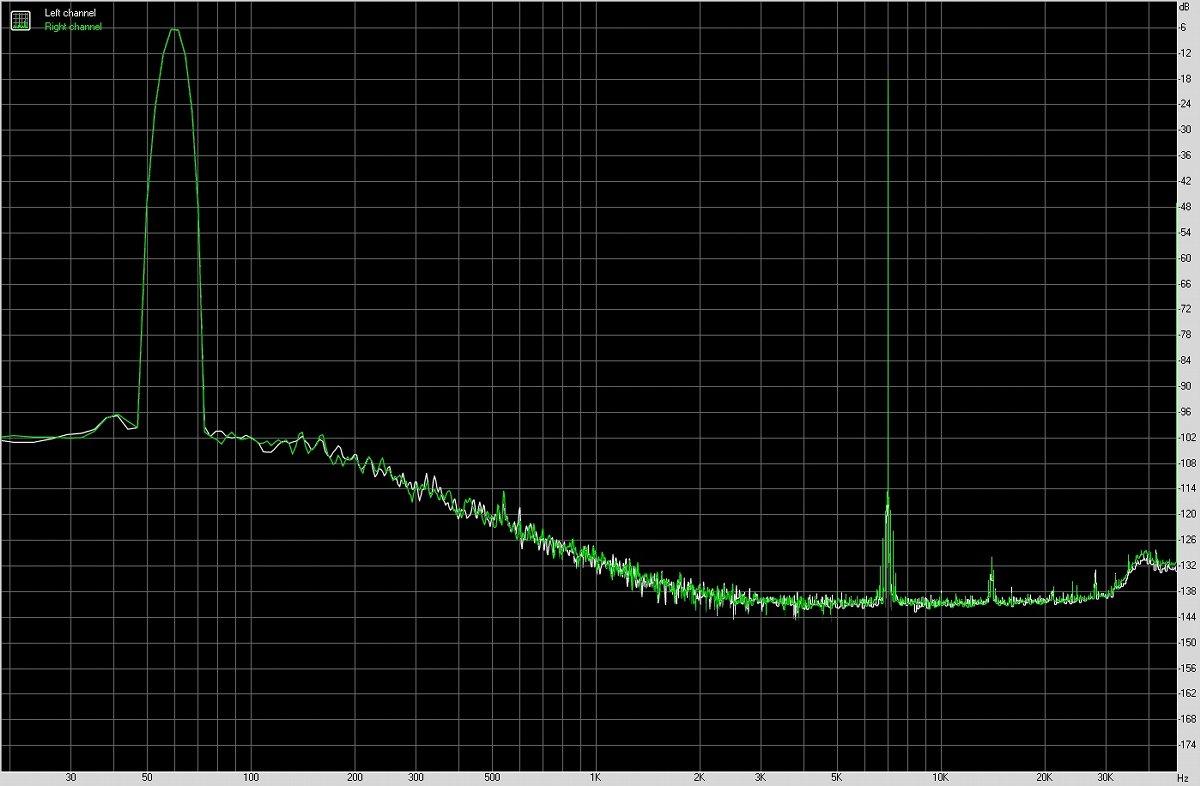Screen dimensions: 1200x786
Task: Click the -114 dB axis label
Action: click(x=1187, y=488)
